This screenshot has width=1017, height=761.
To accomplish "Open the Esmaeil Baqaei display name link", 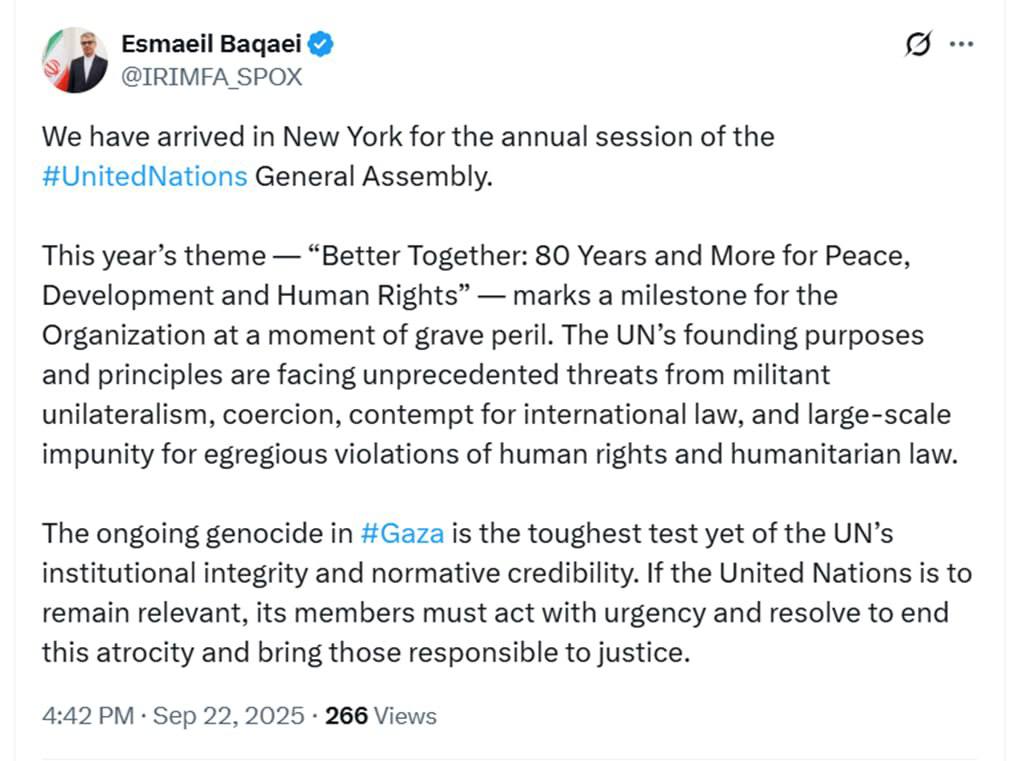I will [x=214, y=44].
